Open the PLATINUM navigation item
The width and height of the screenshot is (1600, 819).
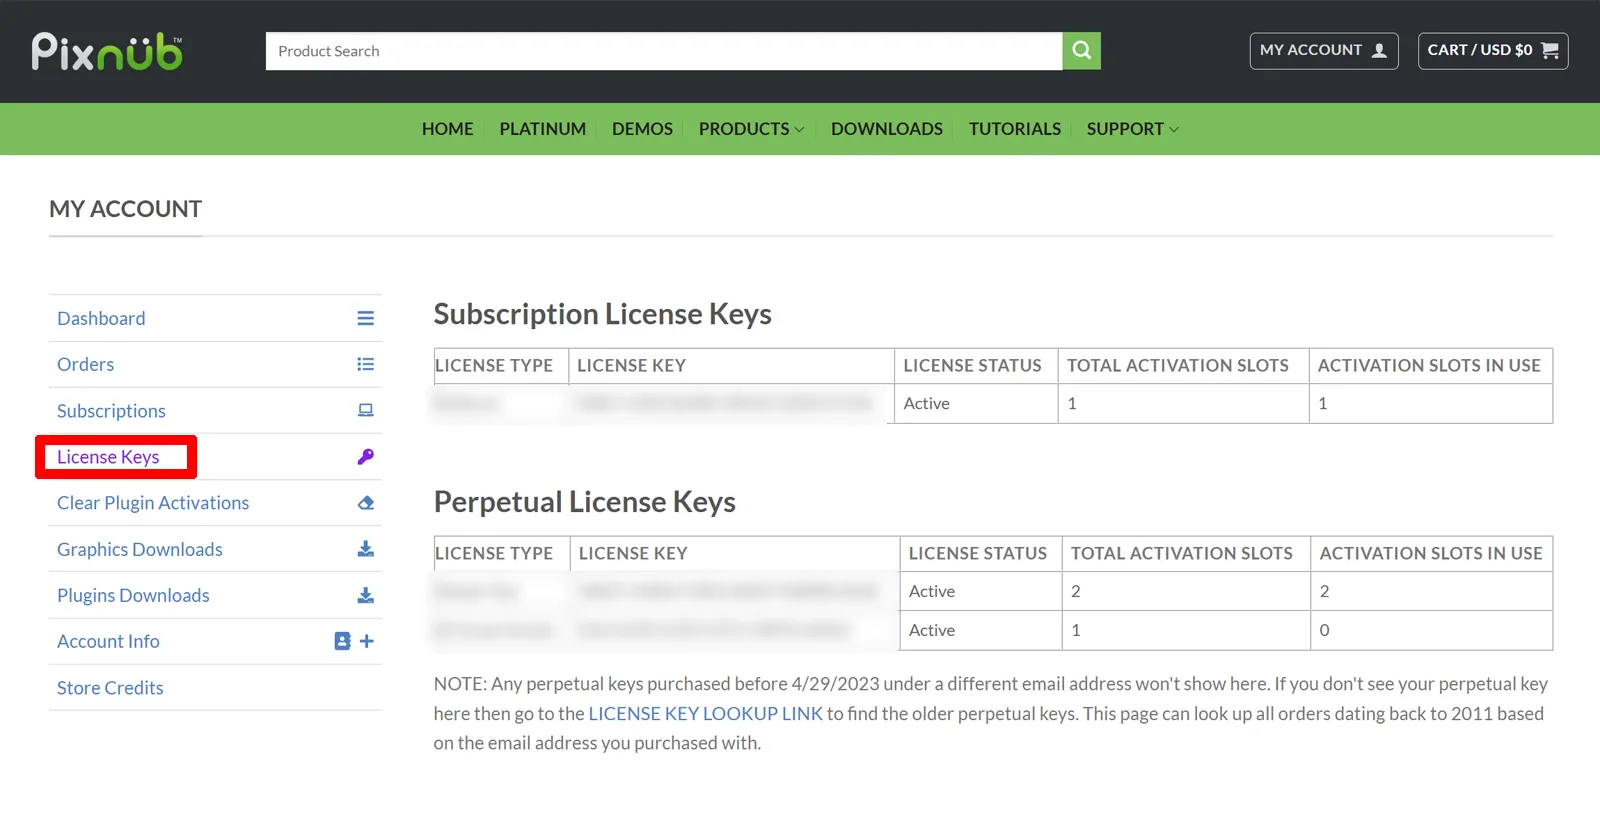[542, 129]
